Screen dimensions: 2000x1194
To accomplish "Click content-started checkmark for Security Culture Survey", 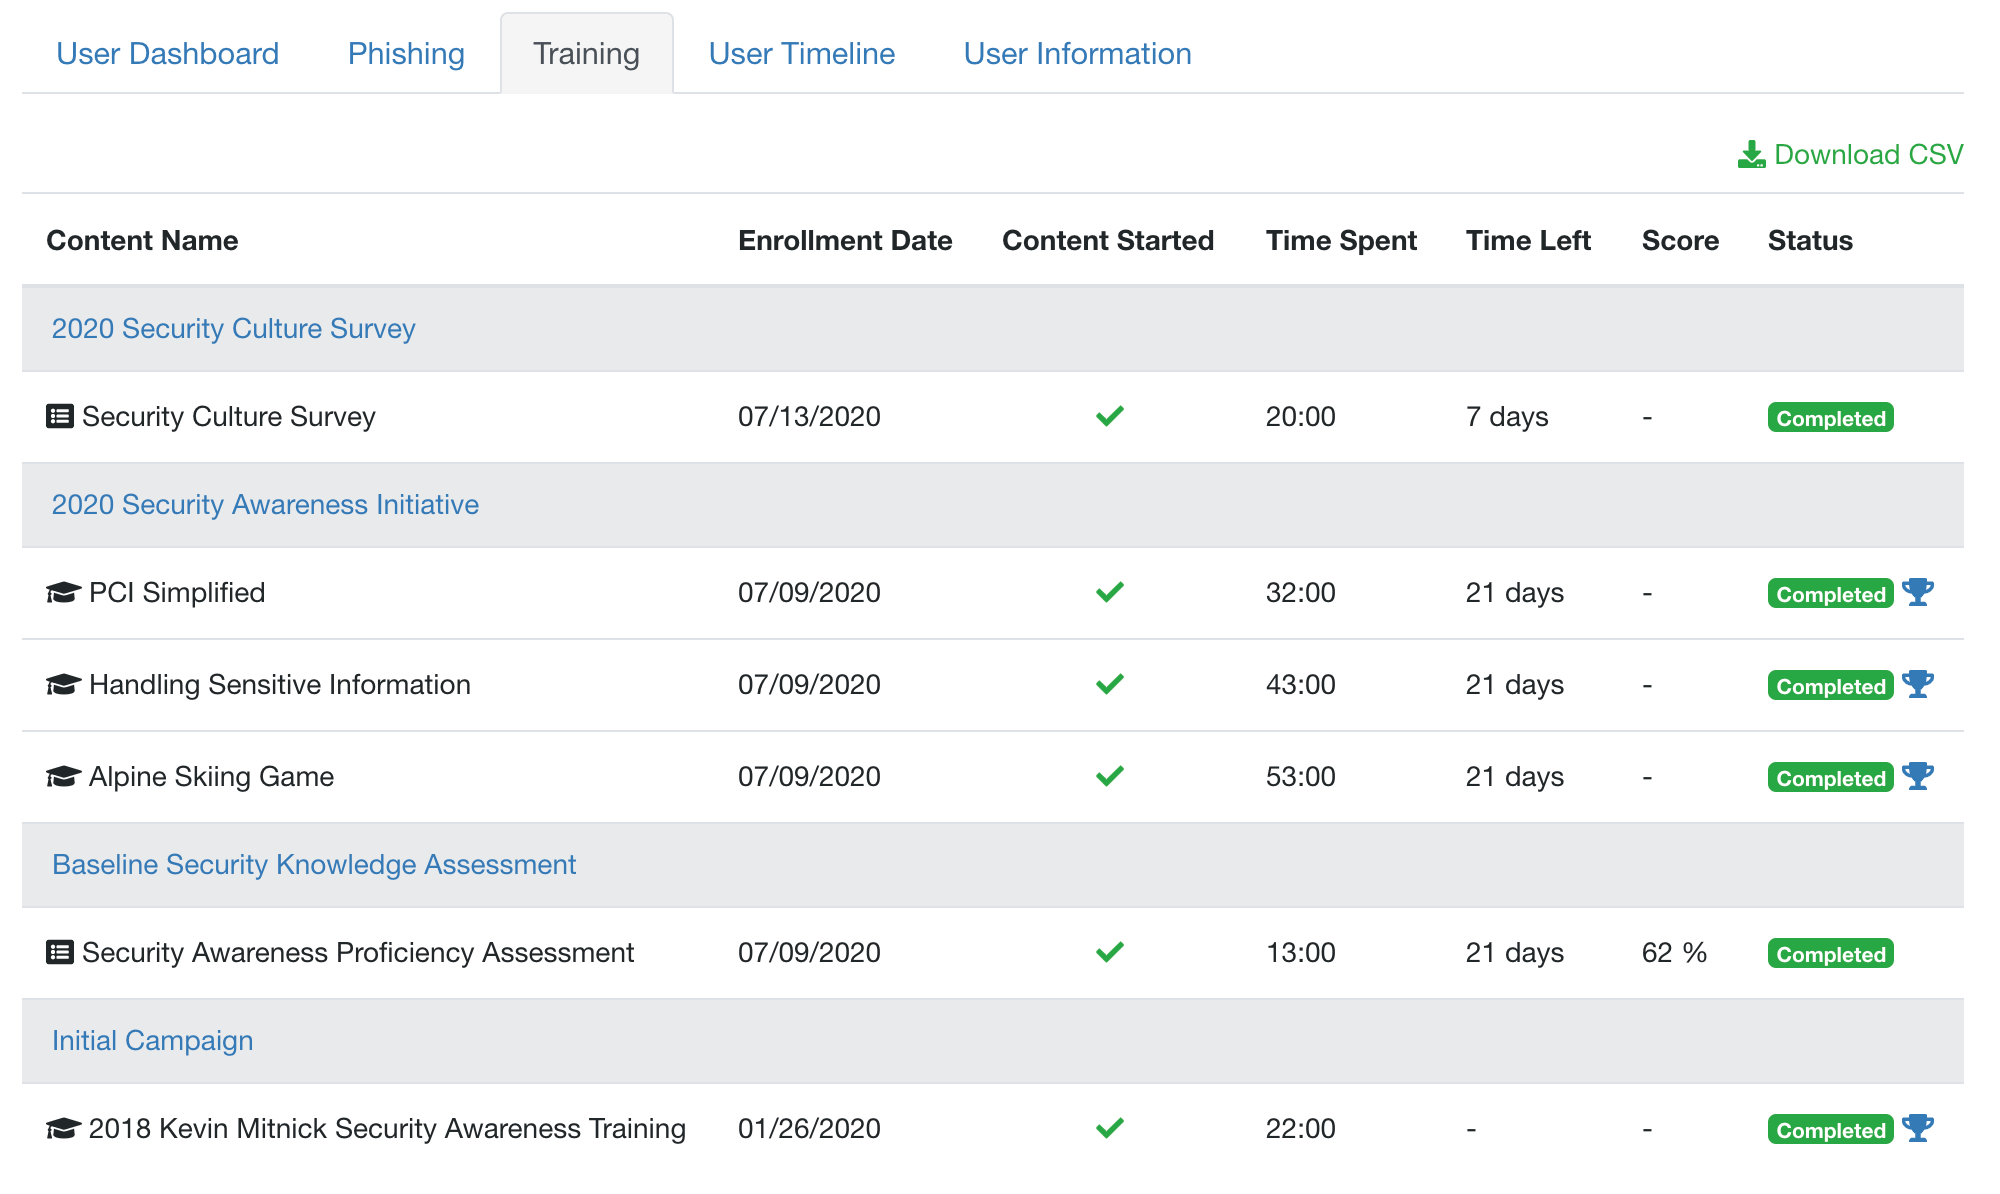I will pos(1110,416).
